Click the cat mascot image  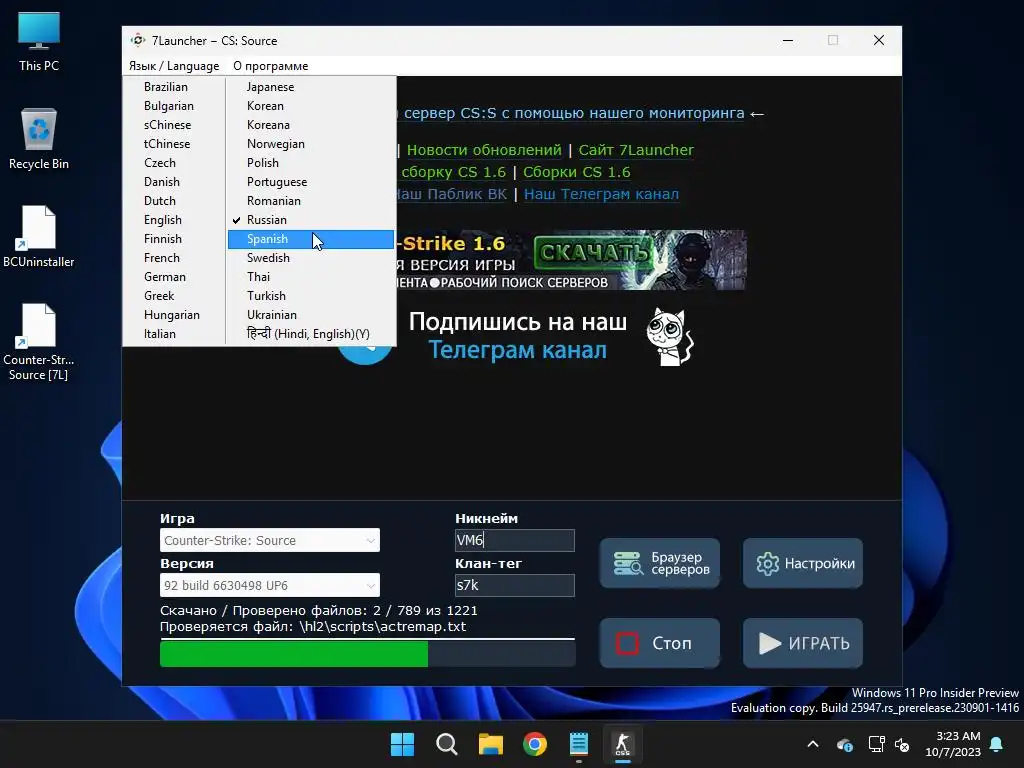pyautogui.click(x=670, y=336)
